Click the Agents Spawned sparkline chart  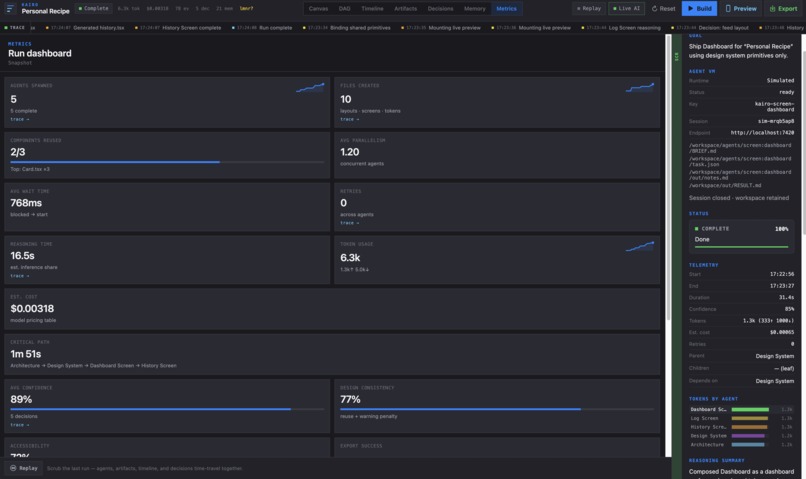(310, 88)
